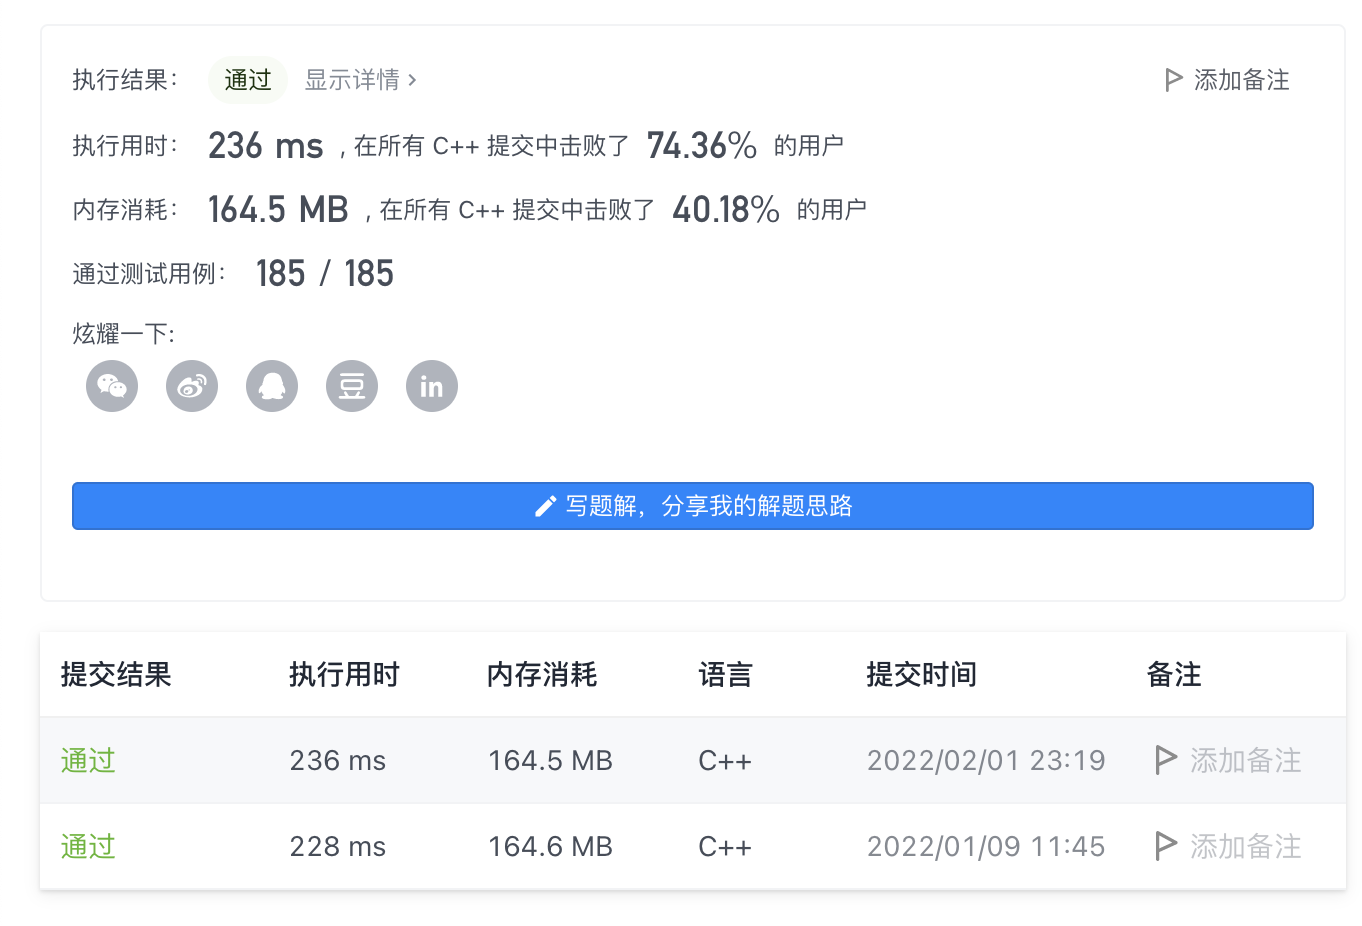Open 通过 submission with 236 ms
Viewport: 1362px width, 926px height.
tap(88, 760)
